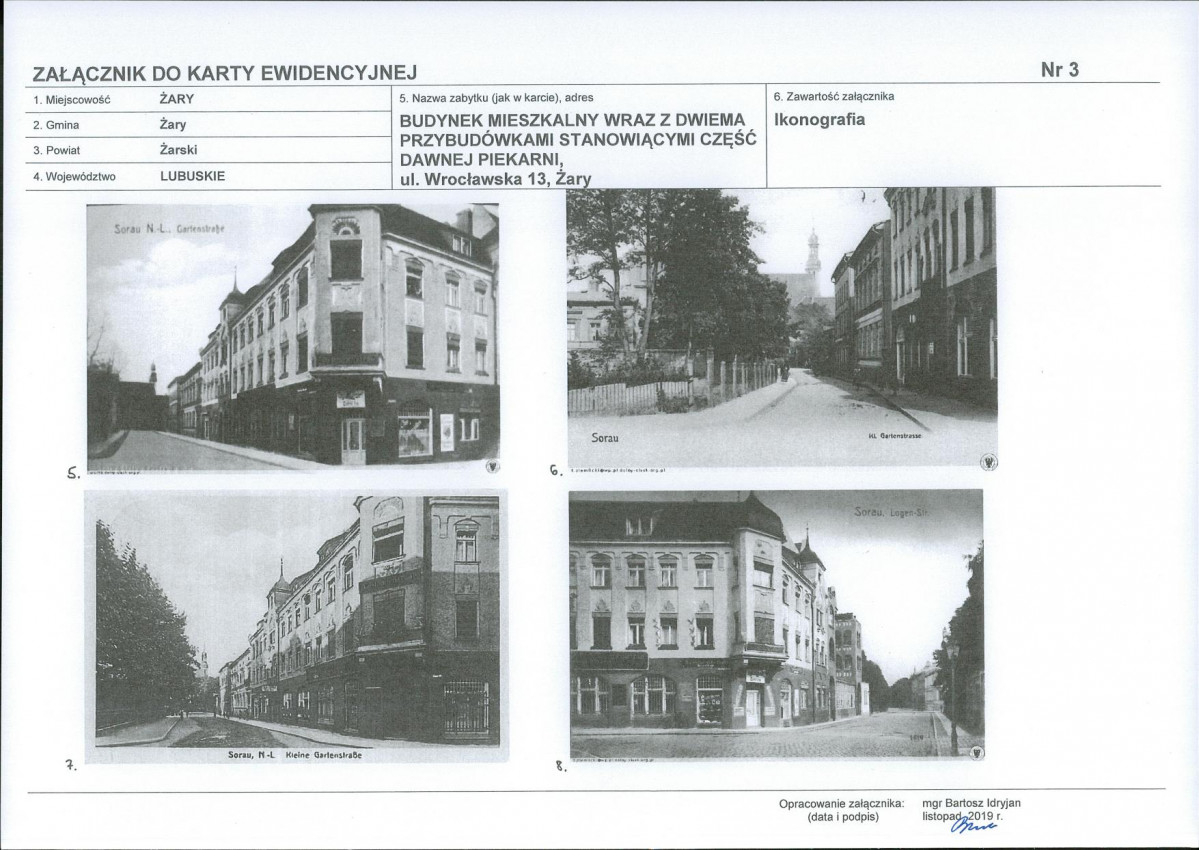Image resolution: width=1199 pixels, height=850 pixels.
Task: Select the Kl. Gartenstrasse street postcard numbered 6
Action: coord(782,328)
